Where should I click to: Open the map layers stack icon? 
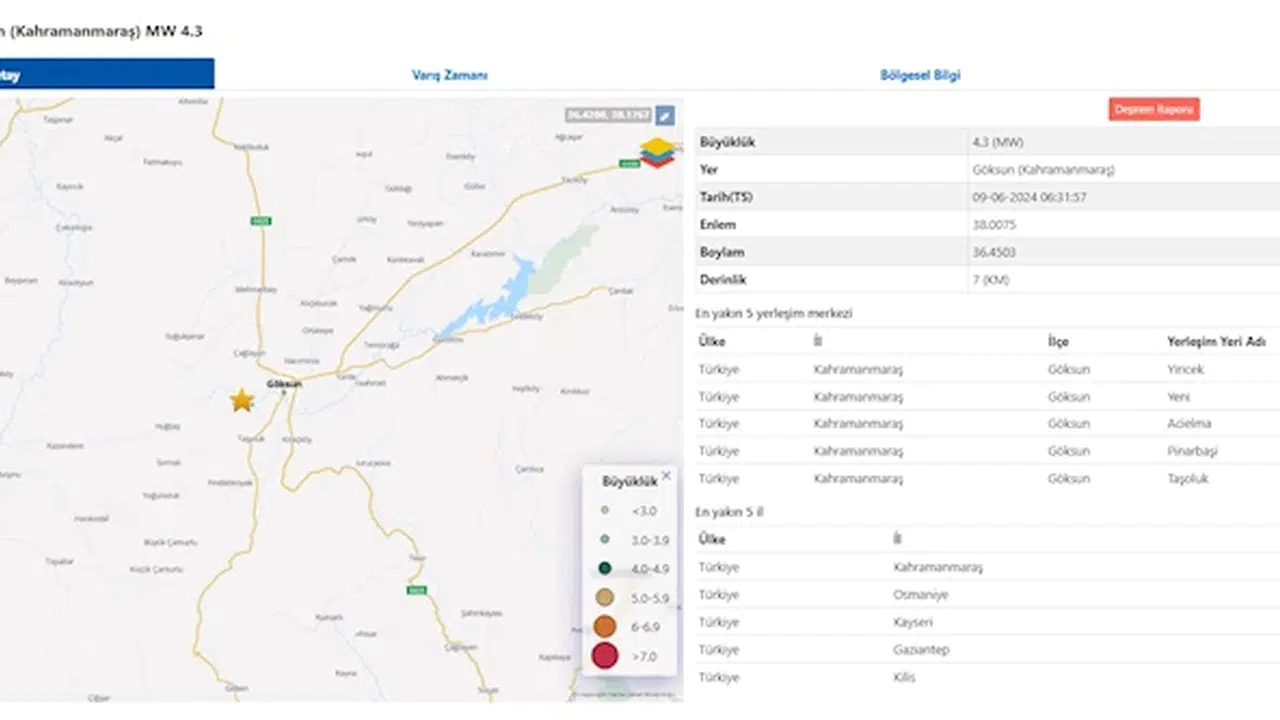click(x=657, y=152)
